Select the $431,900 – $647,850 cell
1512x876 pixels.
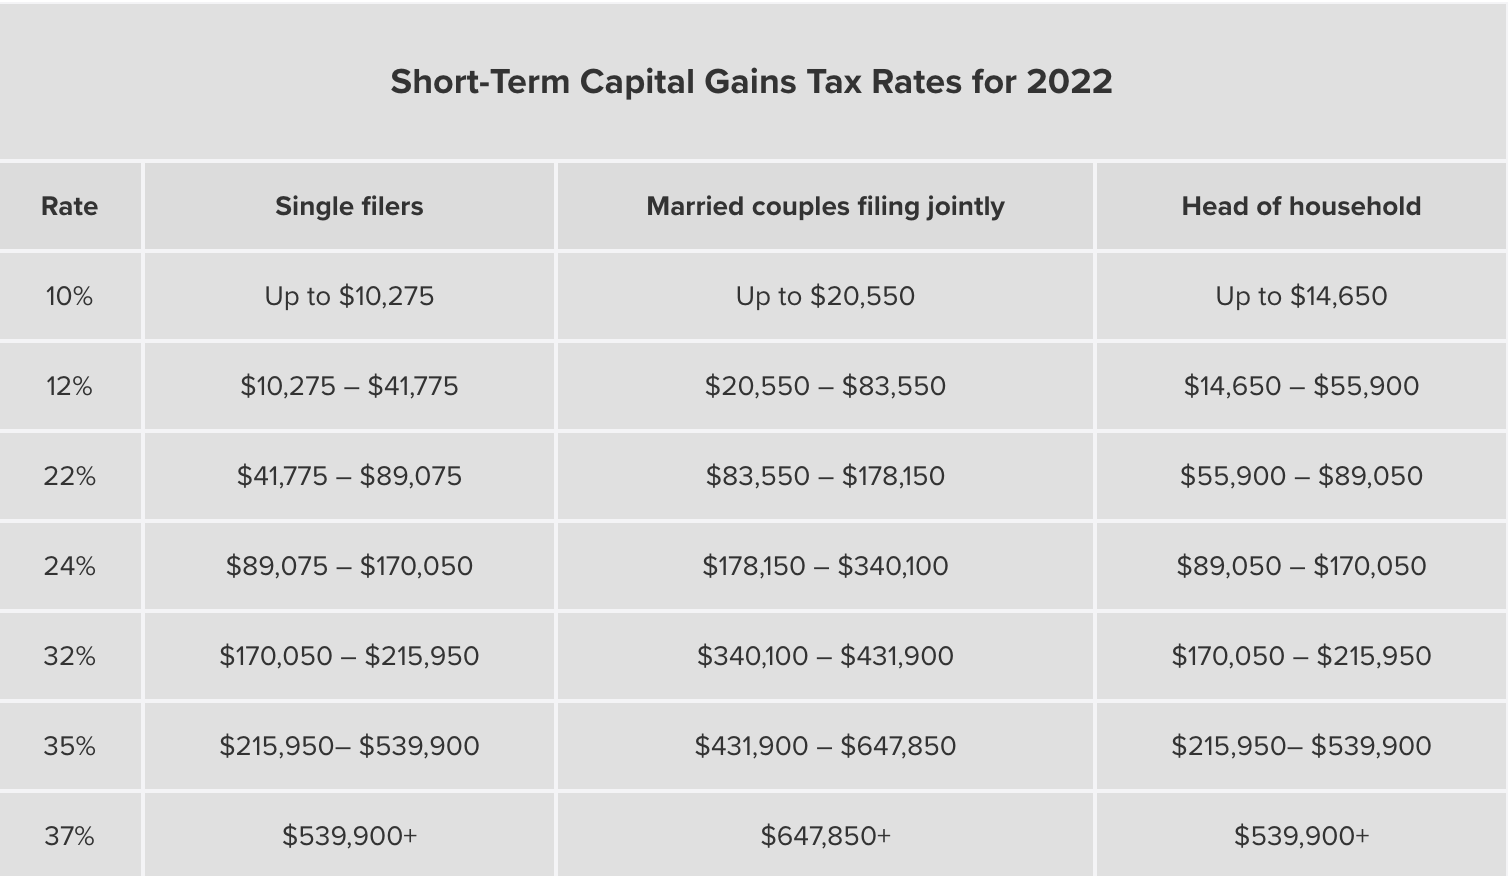tap(825, 746)
